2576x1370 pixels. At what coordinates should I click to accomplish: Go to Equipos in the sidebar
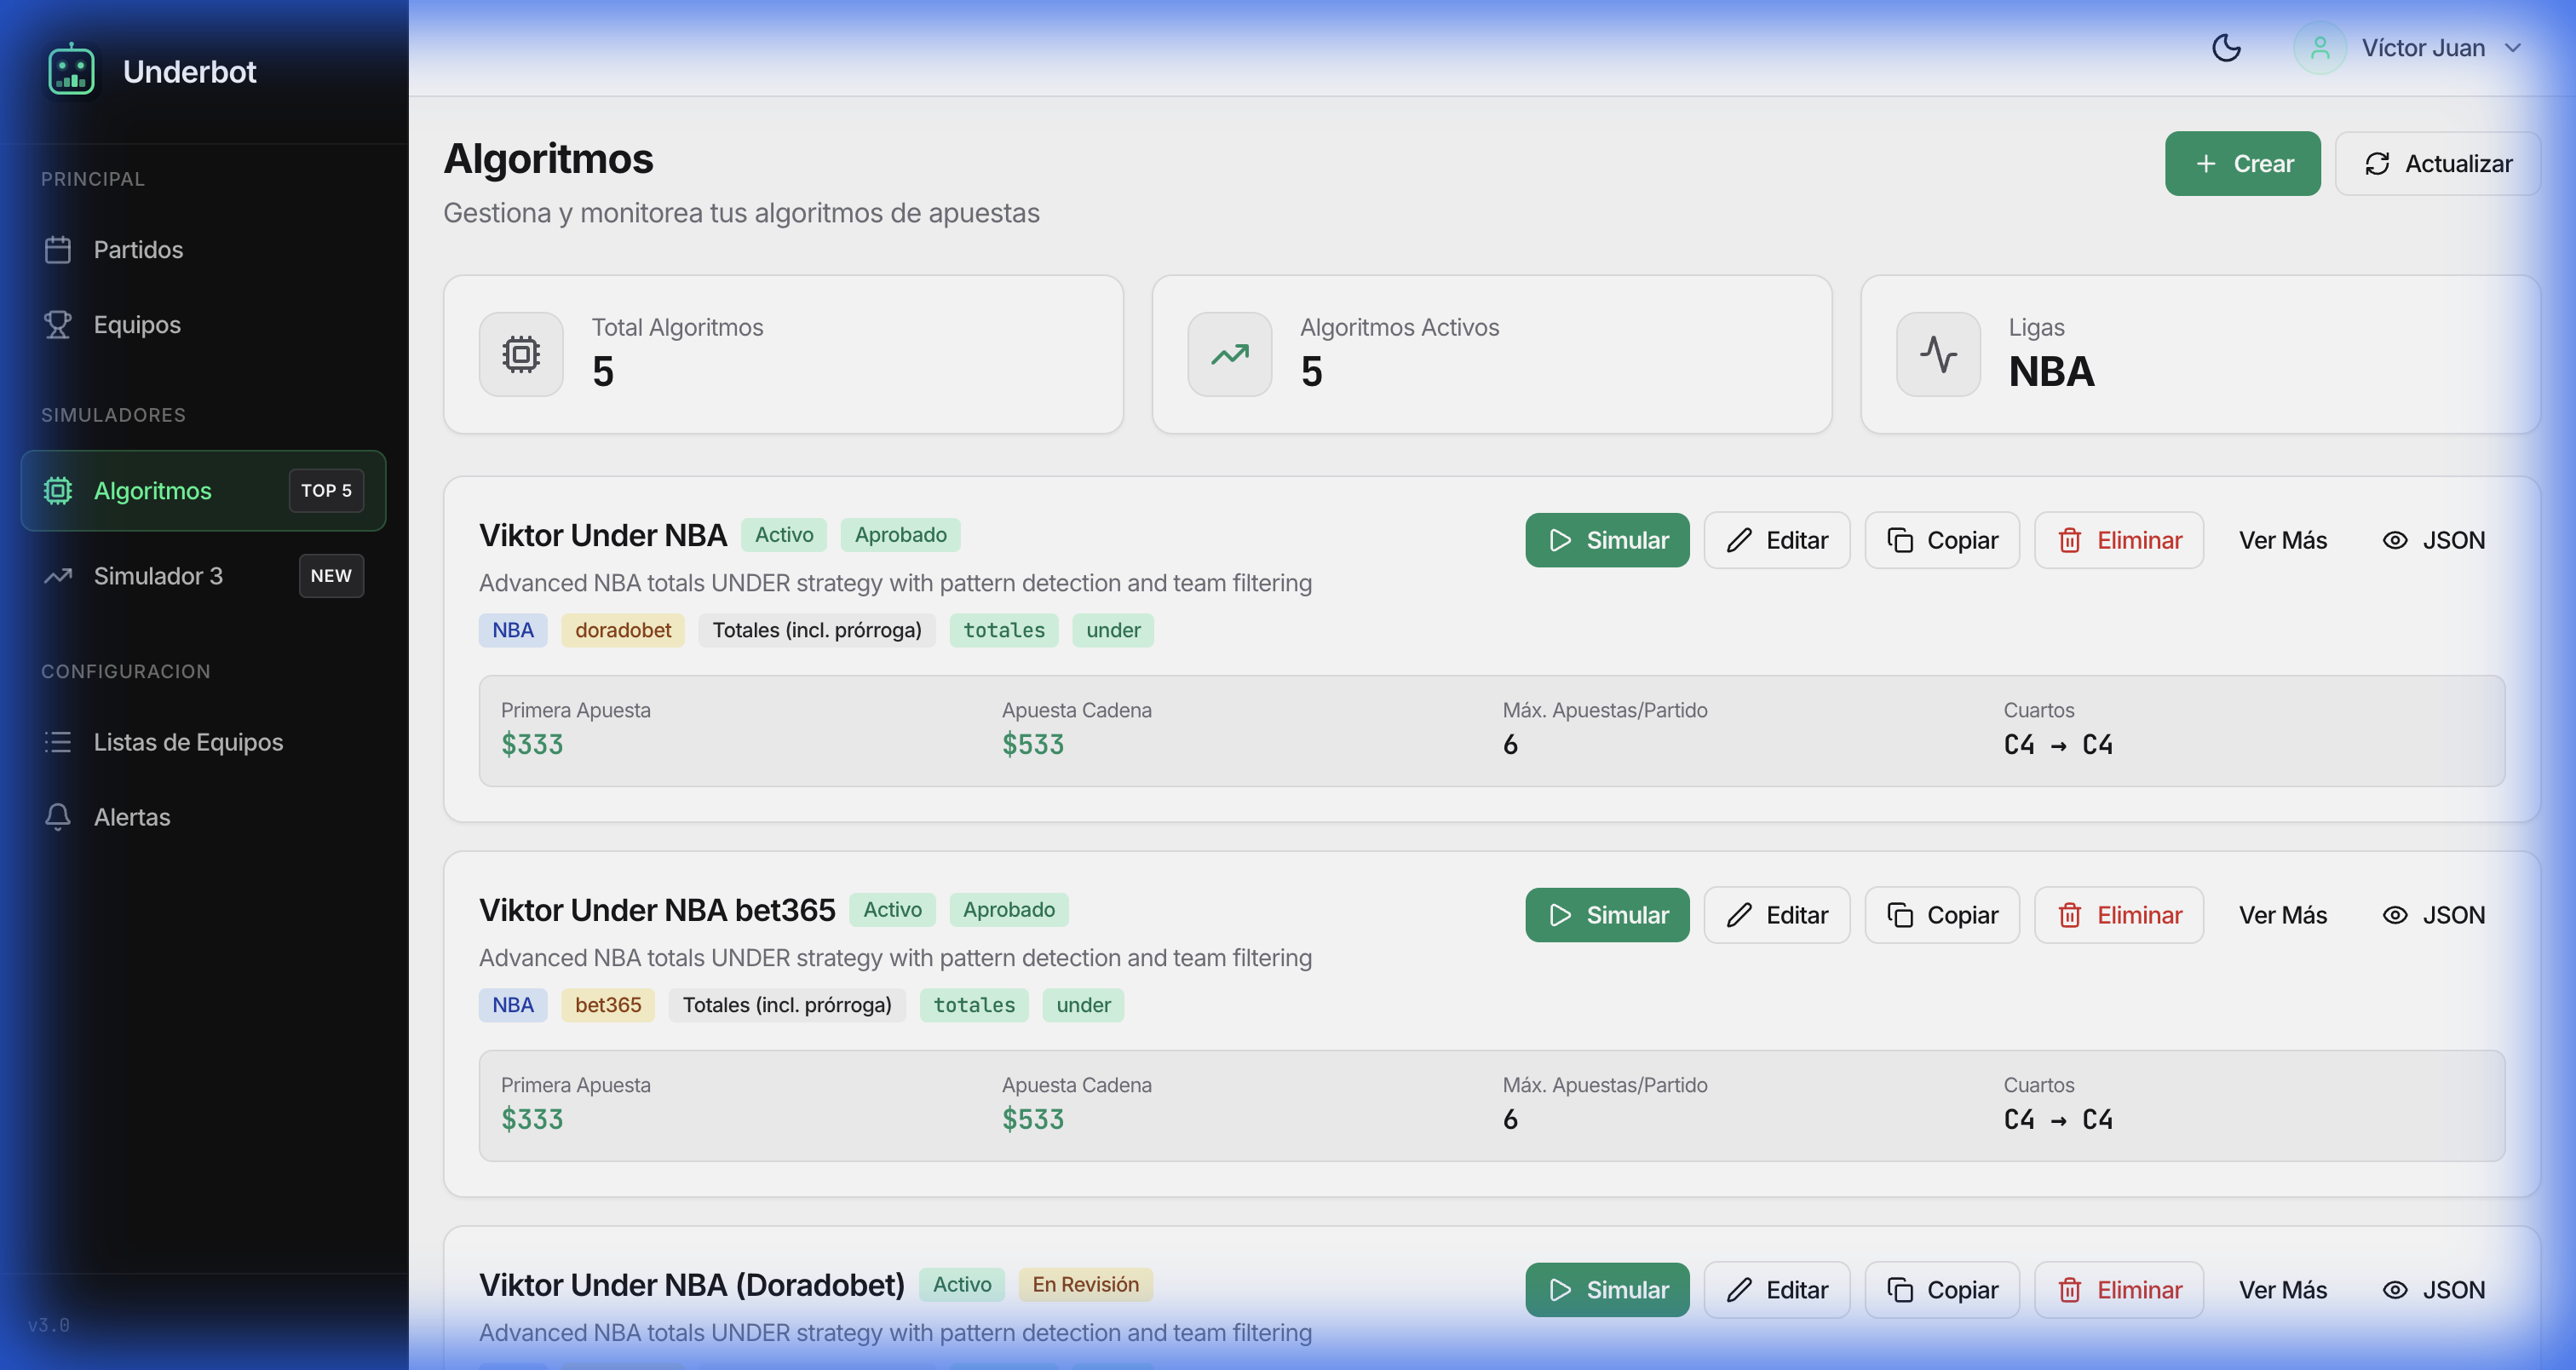click(x=136, y=324)
